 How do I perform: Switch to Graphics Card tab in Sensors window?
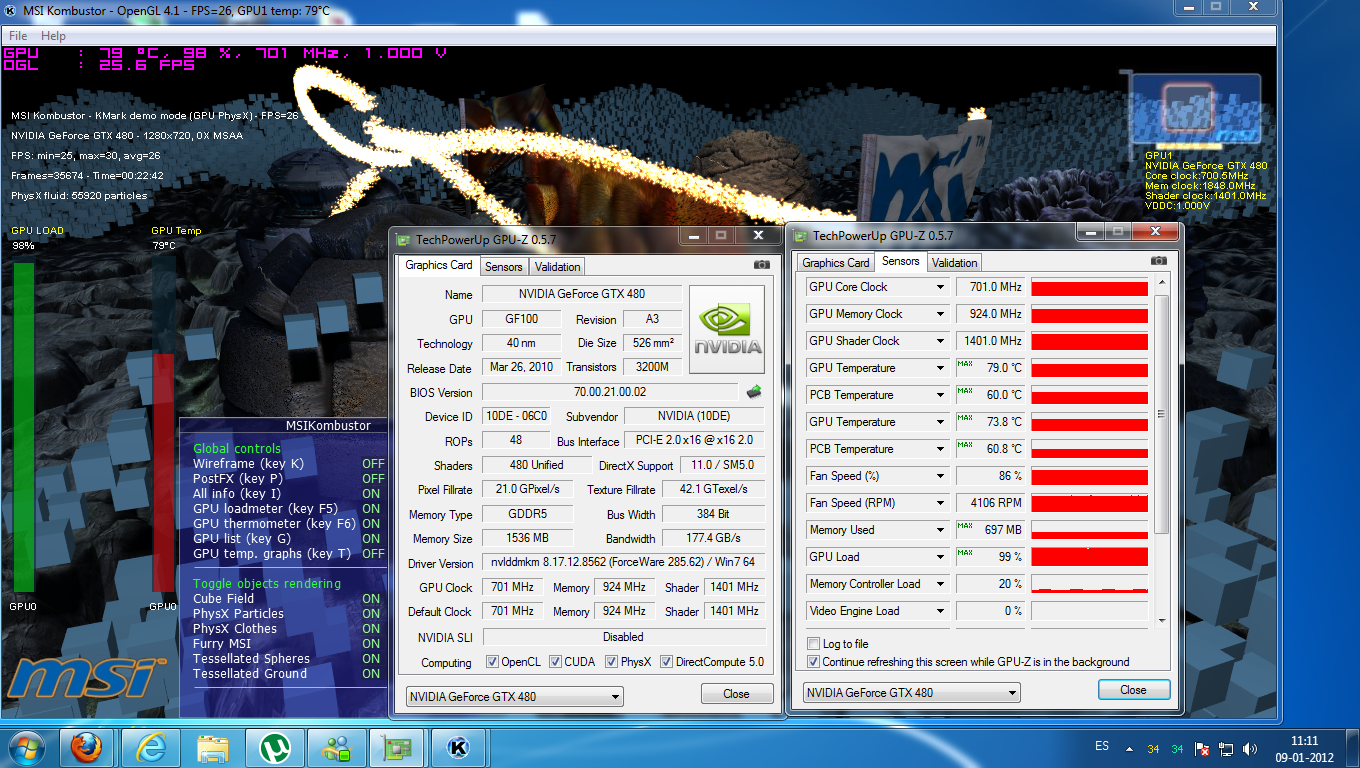click(836, 263)
